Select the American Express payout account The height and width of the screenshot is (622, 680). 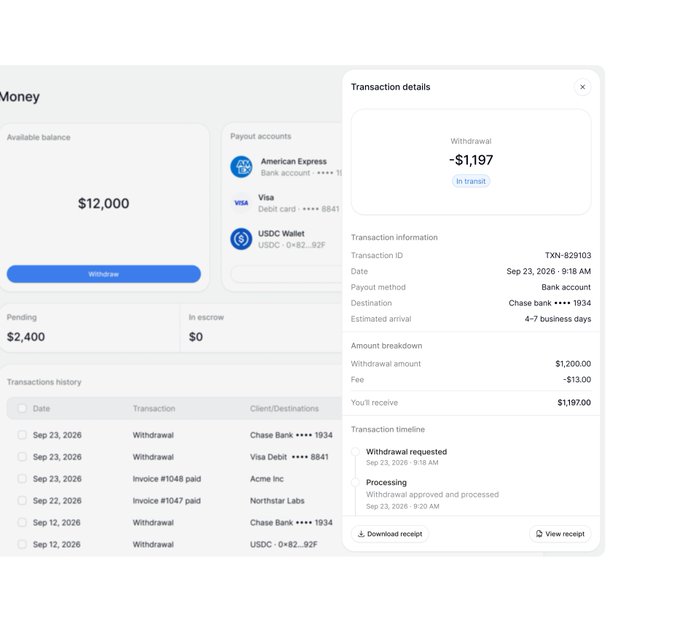point(286,167)
